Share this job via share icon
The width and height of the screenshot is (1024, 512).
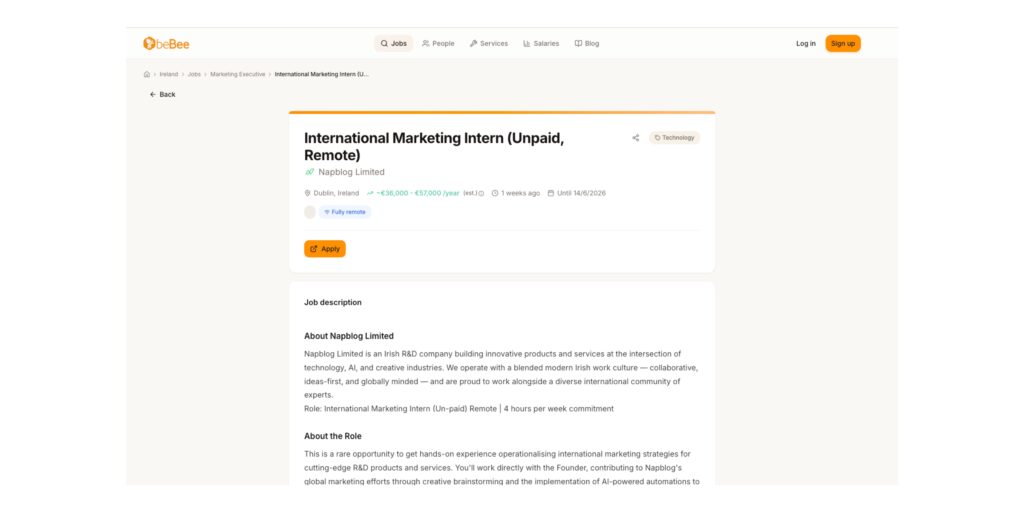[x=635, y=138]
